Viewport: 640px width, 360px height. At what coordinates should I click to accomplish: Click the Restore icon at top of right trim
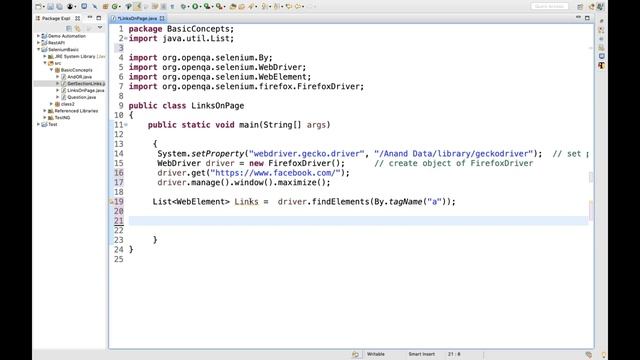tap(601, 21)
